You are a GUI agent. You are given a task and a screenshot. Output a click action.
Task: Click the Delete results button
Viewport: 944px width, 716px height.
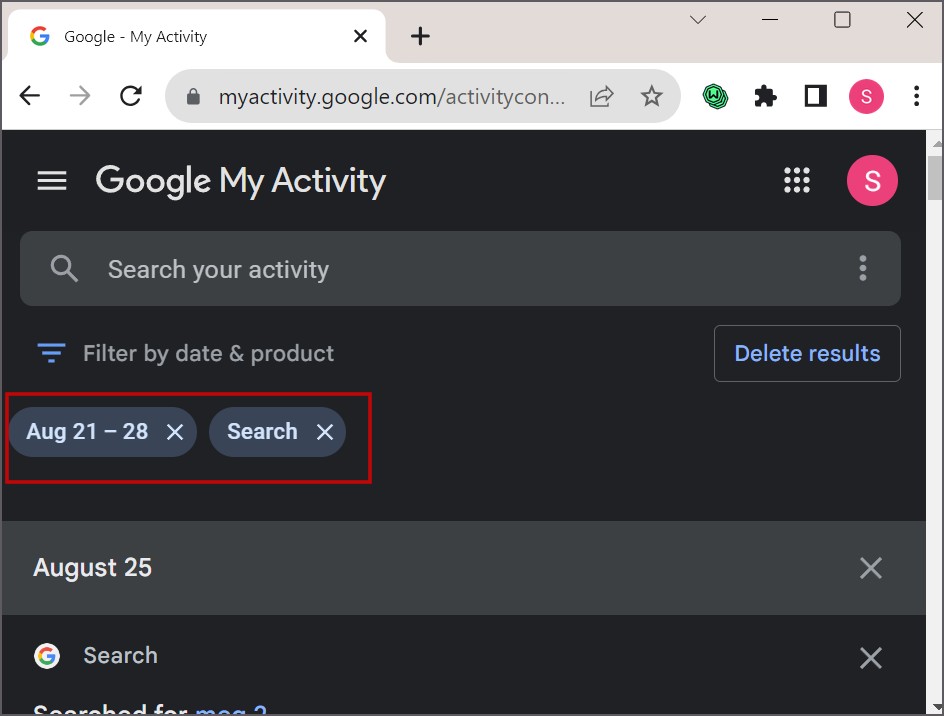coord(807,353)
